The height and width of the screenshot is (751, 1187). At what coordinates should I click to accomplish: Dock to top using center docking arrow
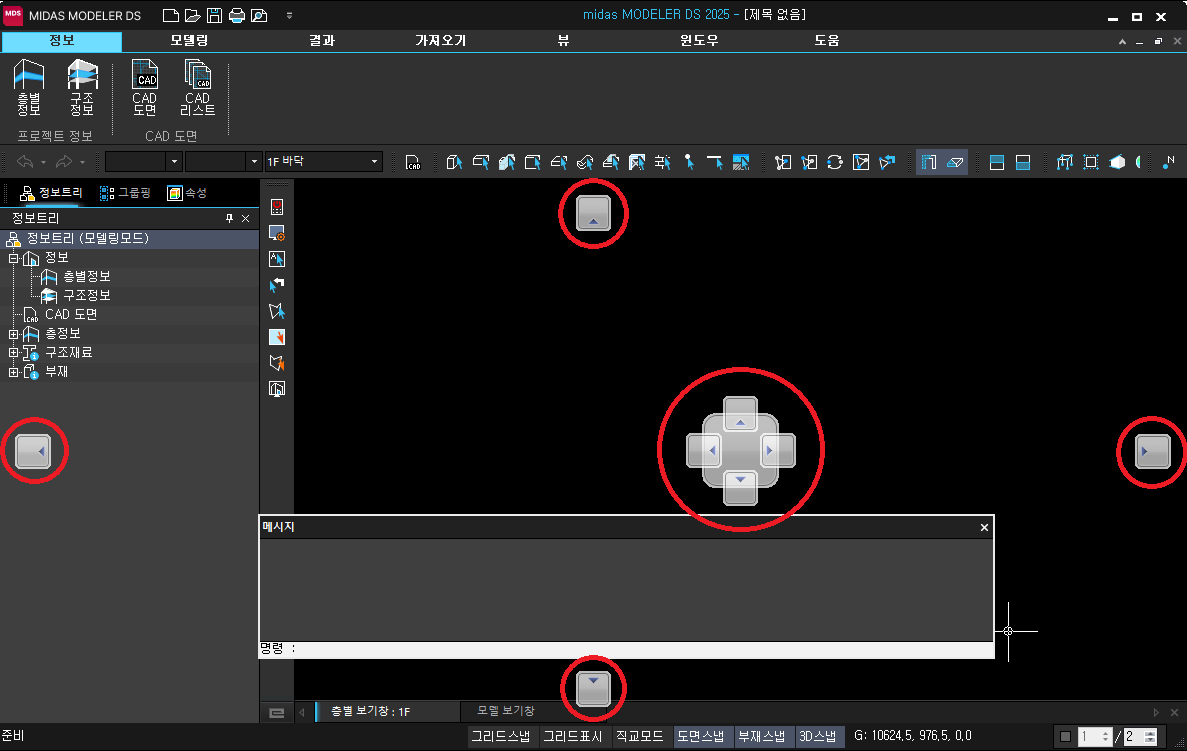coord(740,413)
